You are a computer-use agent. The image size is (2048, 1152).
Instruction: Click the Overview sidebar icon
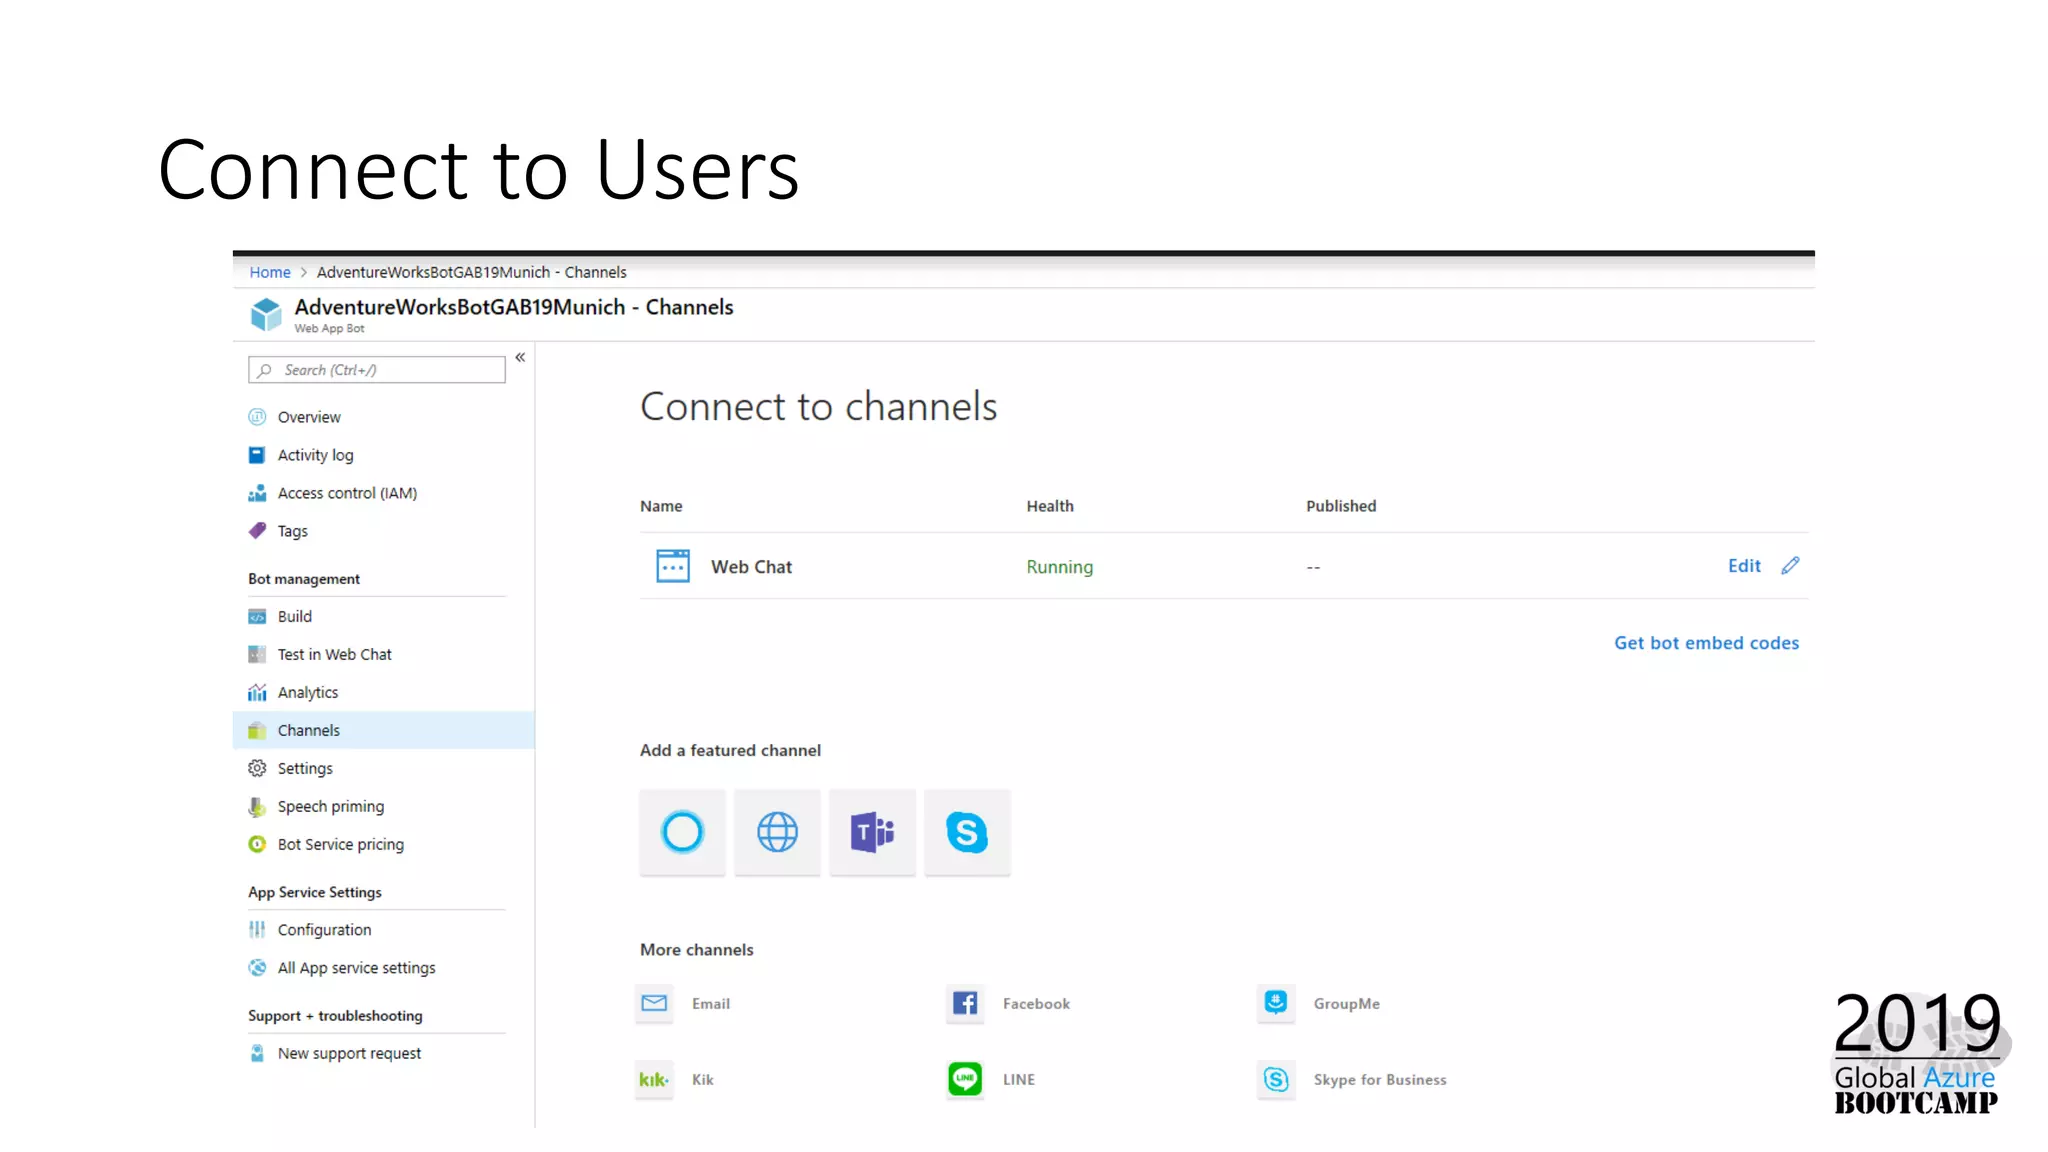click(257, 417)
